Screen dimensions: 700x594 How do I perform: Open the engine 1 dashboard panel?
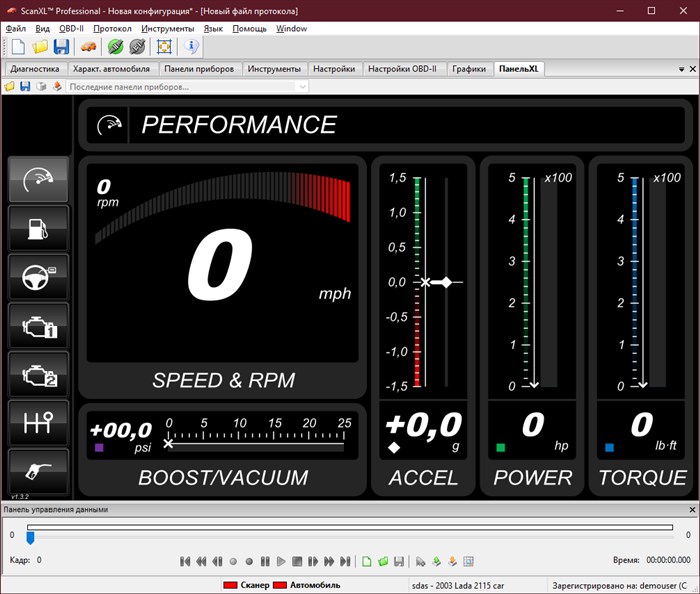(39, 326)
